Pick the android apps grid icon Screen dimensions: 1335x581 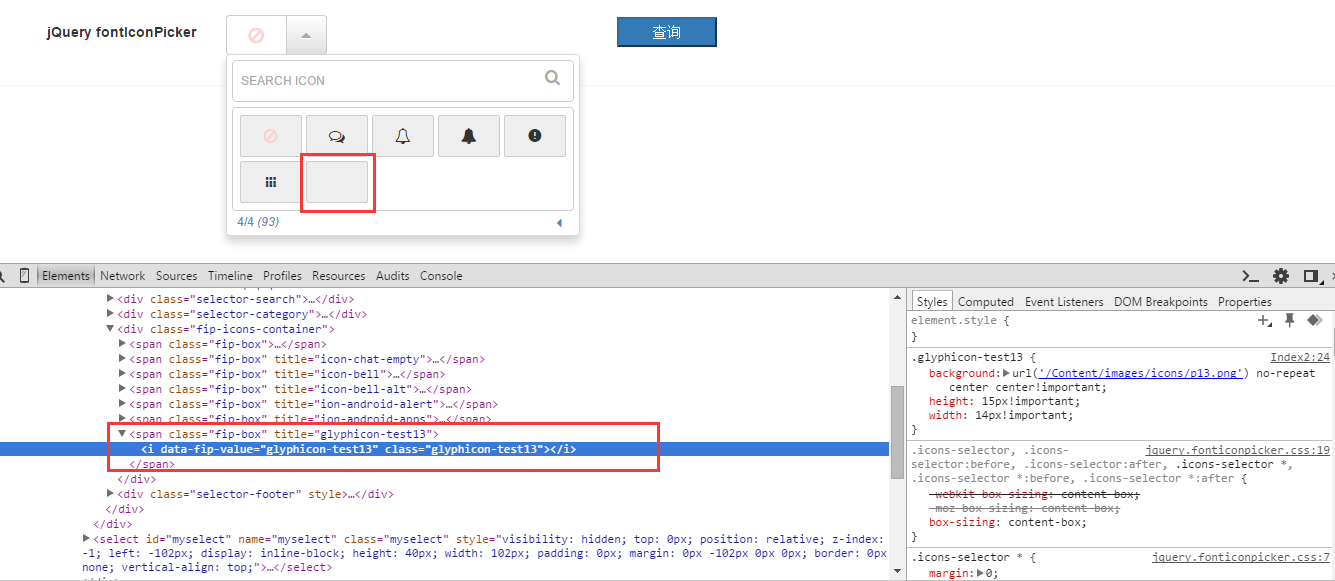[270, 182]
